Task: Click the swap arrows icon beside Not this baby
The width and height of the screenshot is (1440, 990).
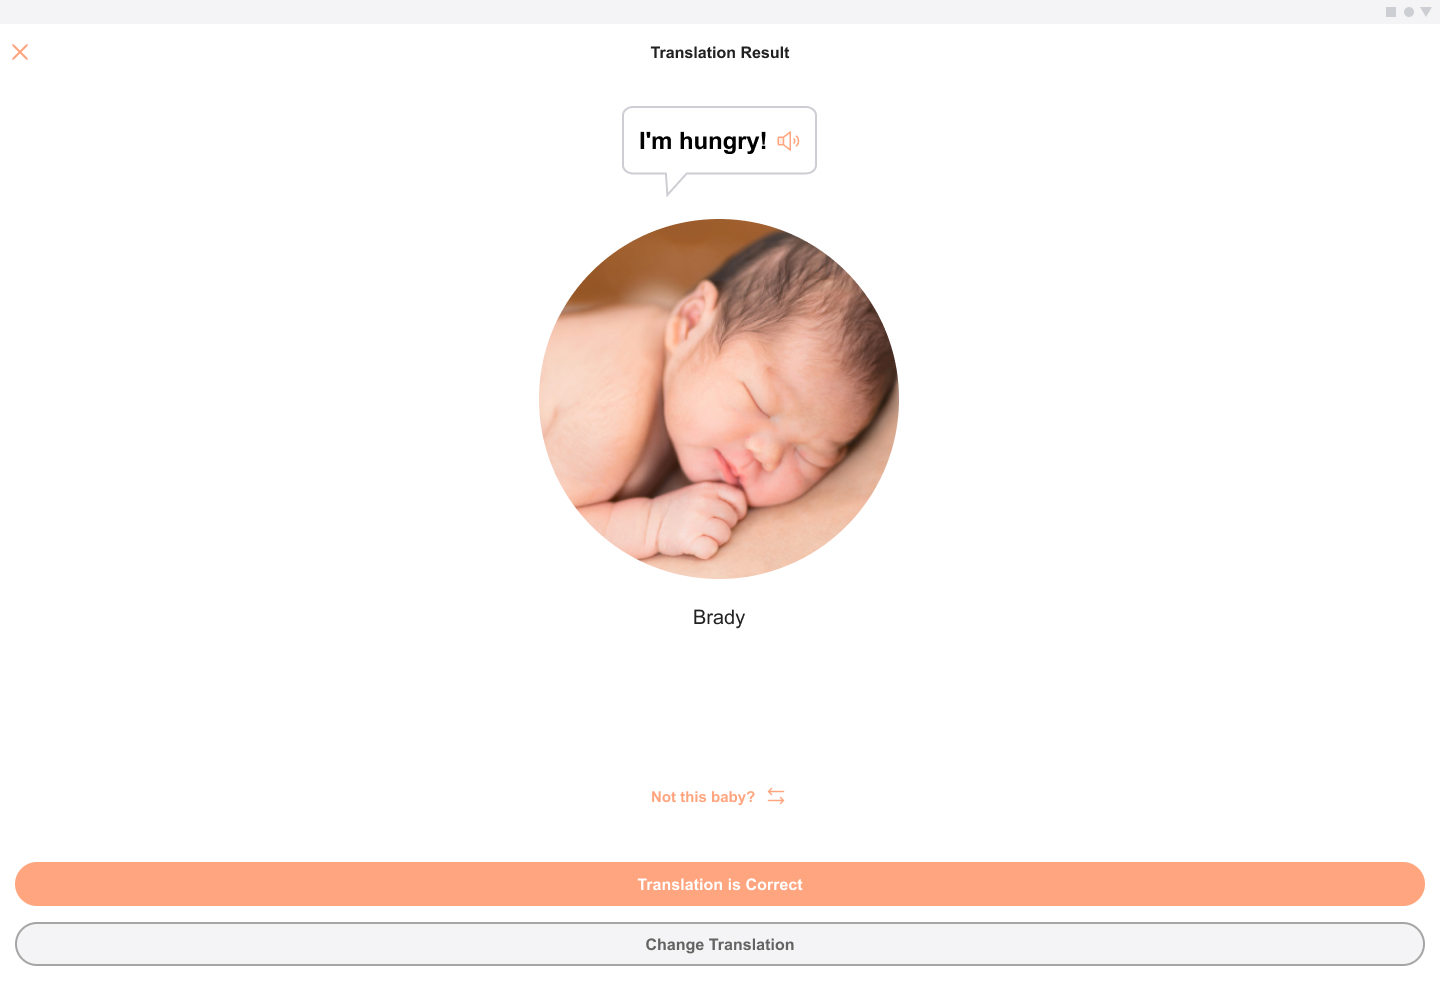Action: pos(776,796)
